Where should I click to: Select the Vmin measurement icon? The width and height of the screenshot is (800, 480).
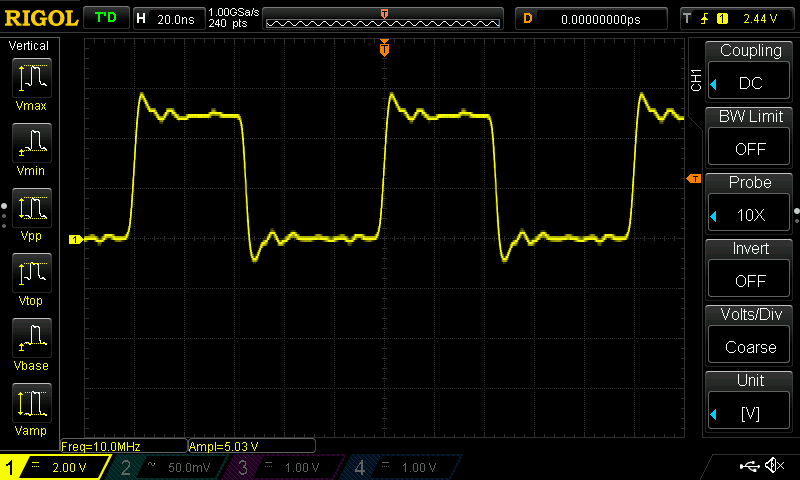(x=32, y=143)
